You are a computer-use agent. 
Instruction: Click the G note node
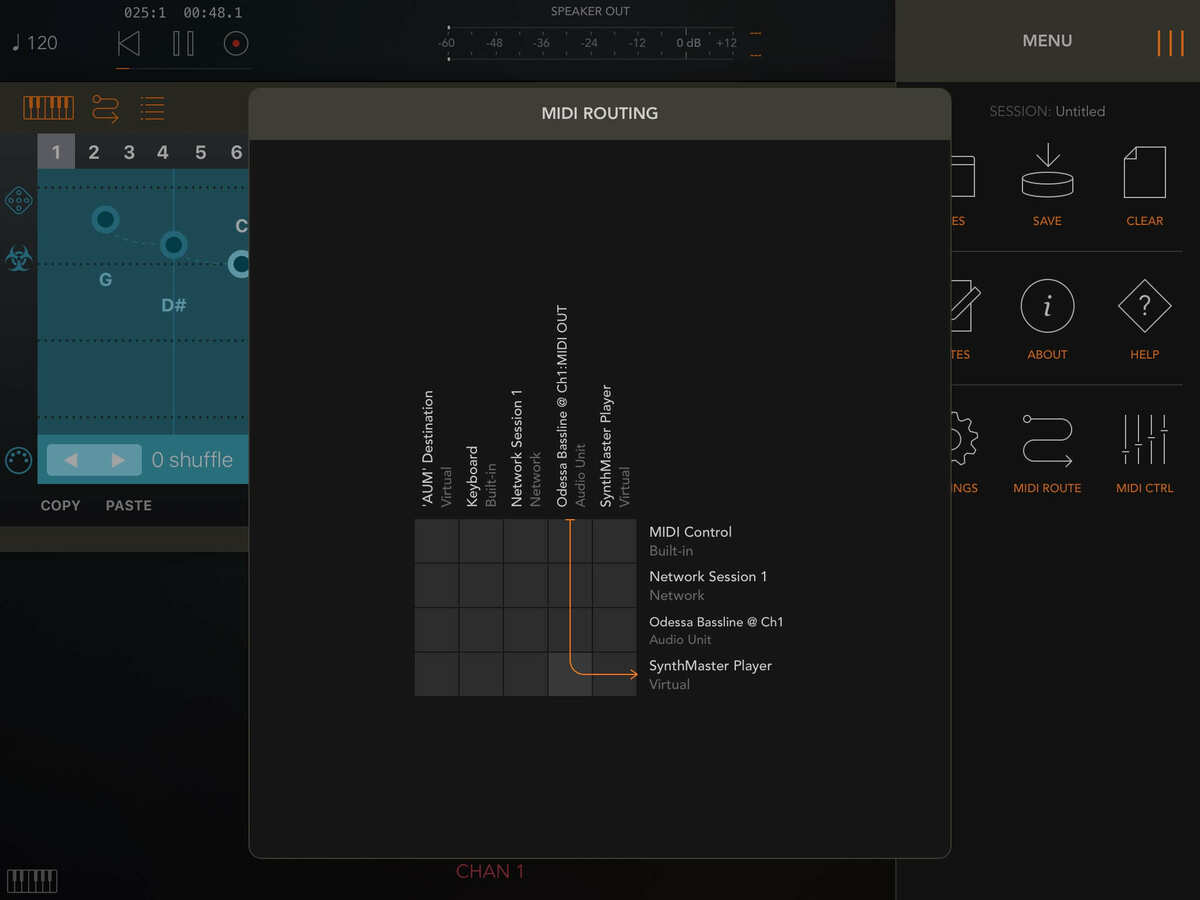pyautogui.click(x=105, y=220)
